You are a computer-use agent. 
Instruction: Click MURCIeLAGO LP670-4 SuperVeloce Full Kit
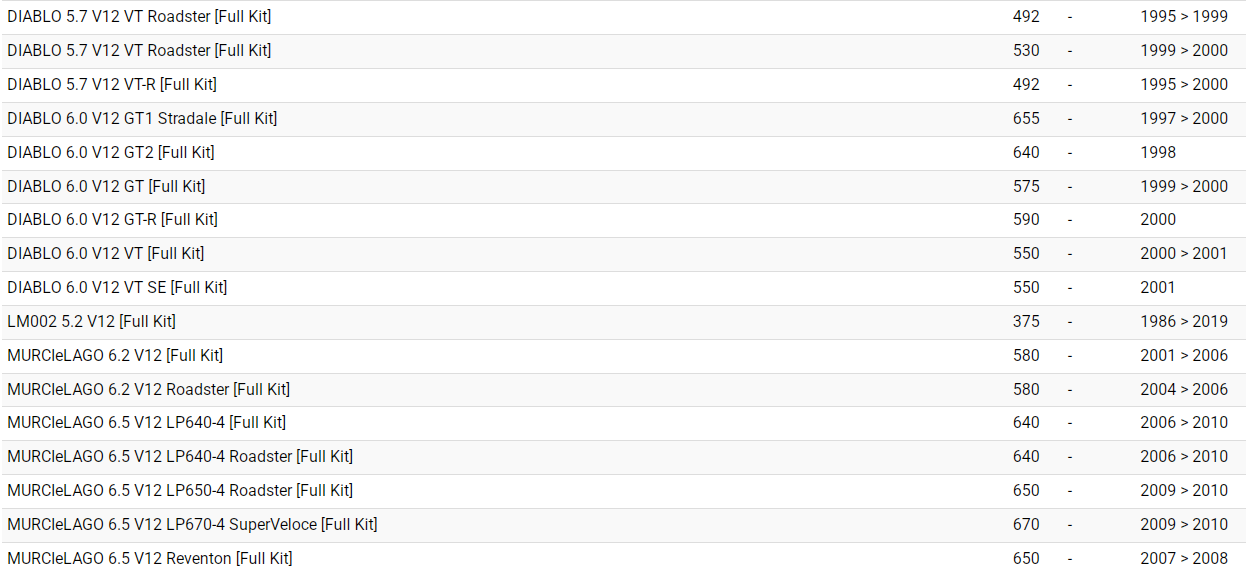192,525
